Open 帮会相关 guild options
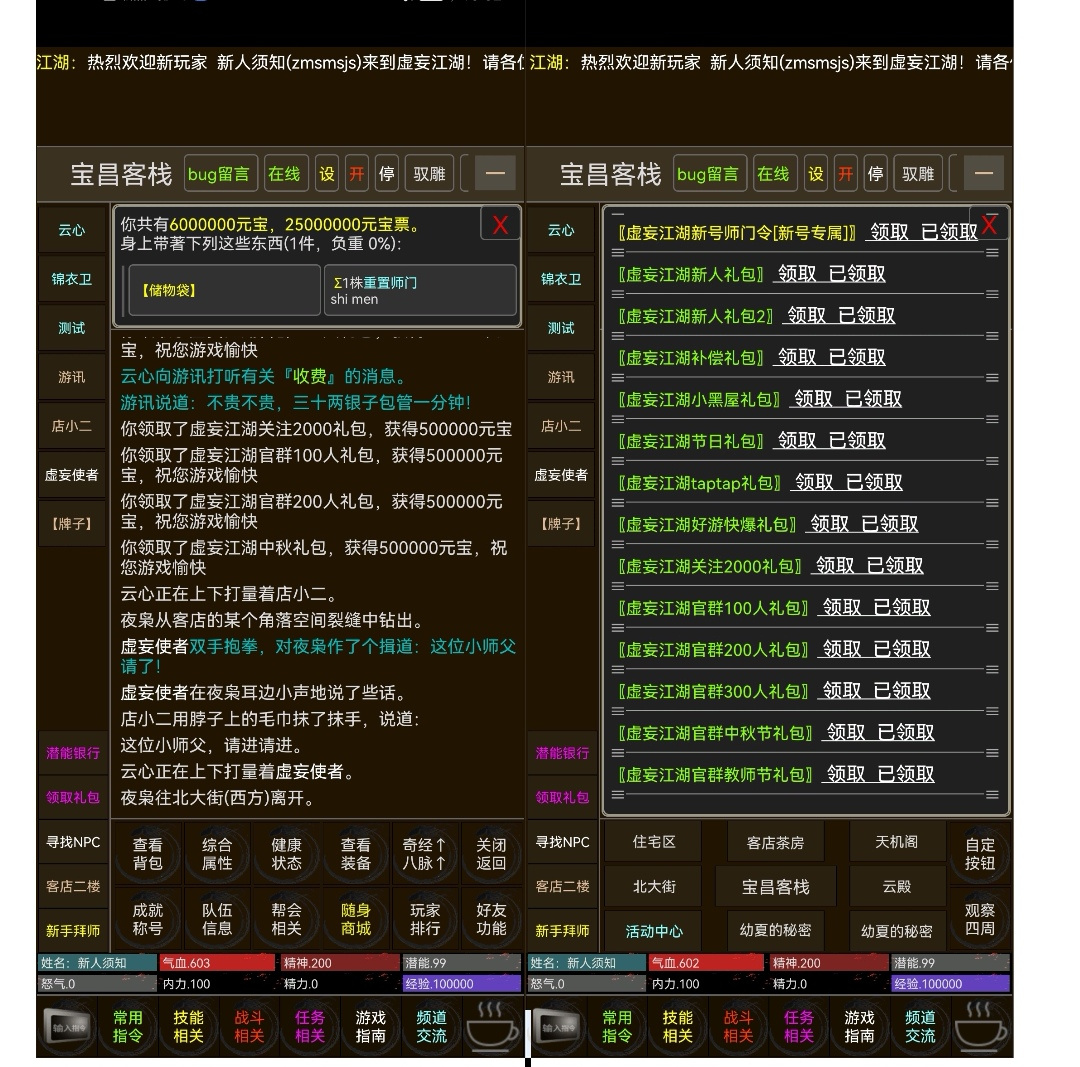The height and width of the screenshot is (1067, 1080). (x=287, y=919)
